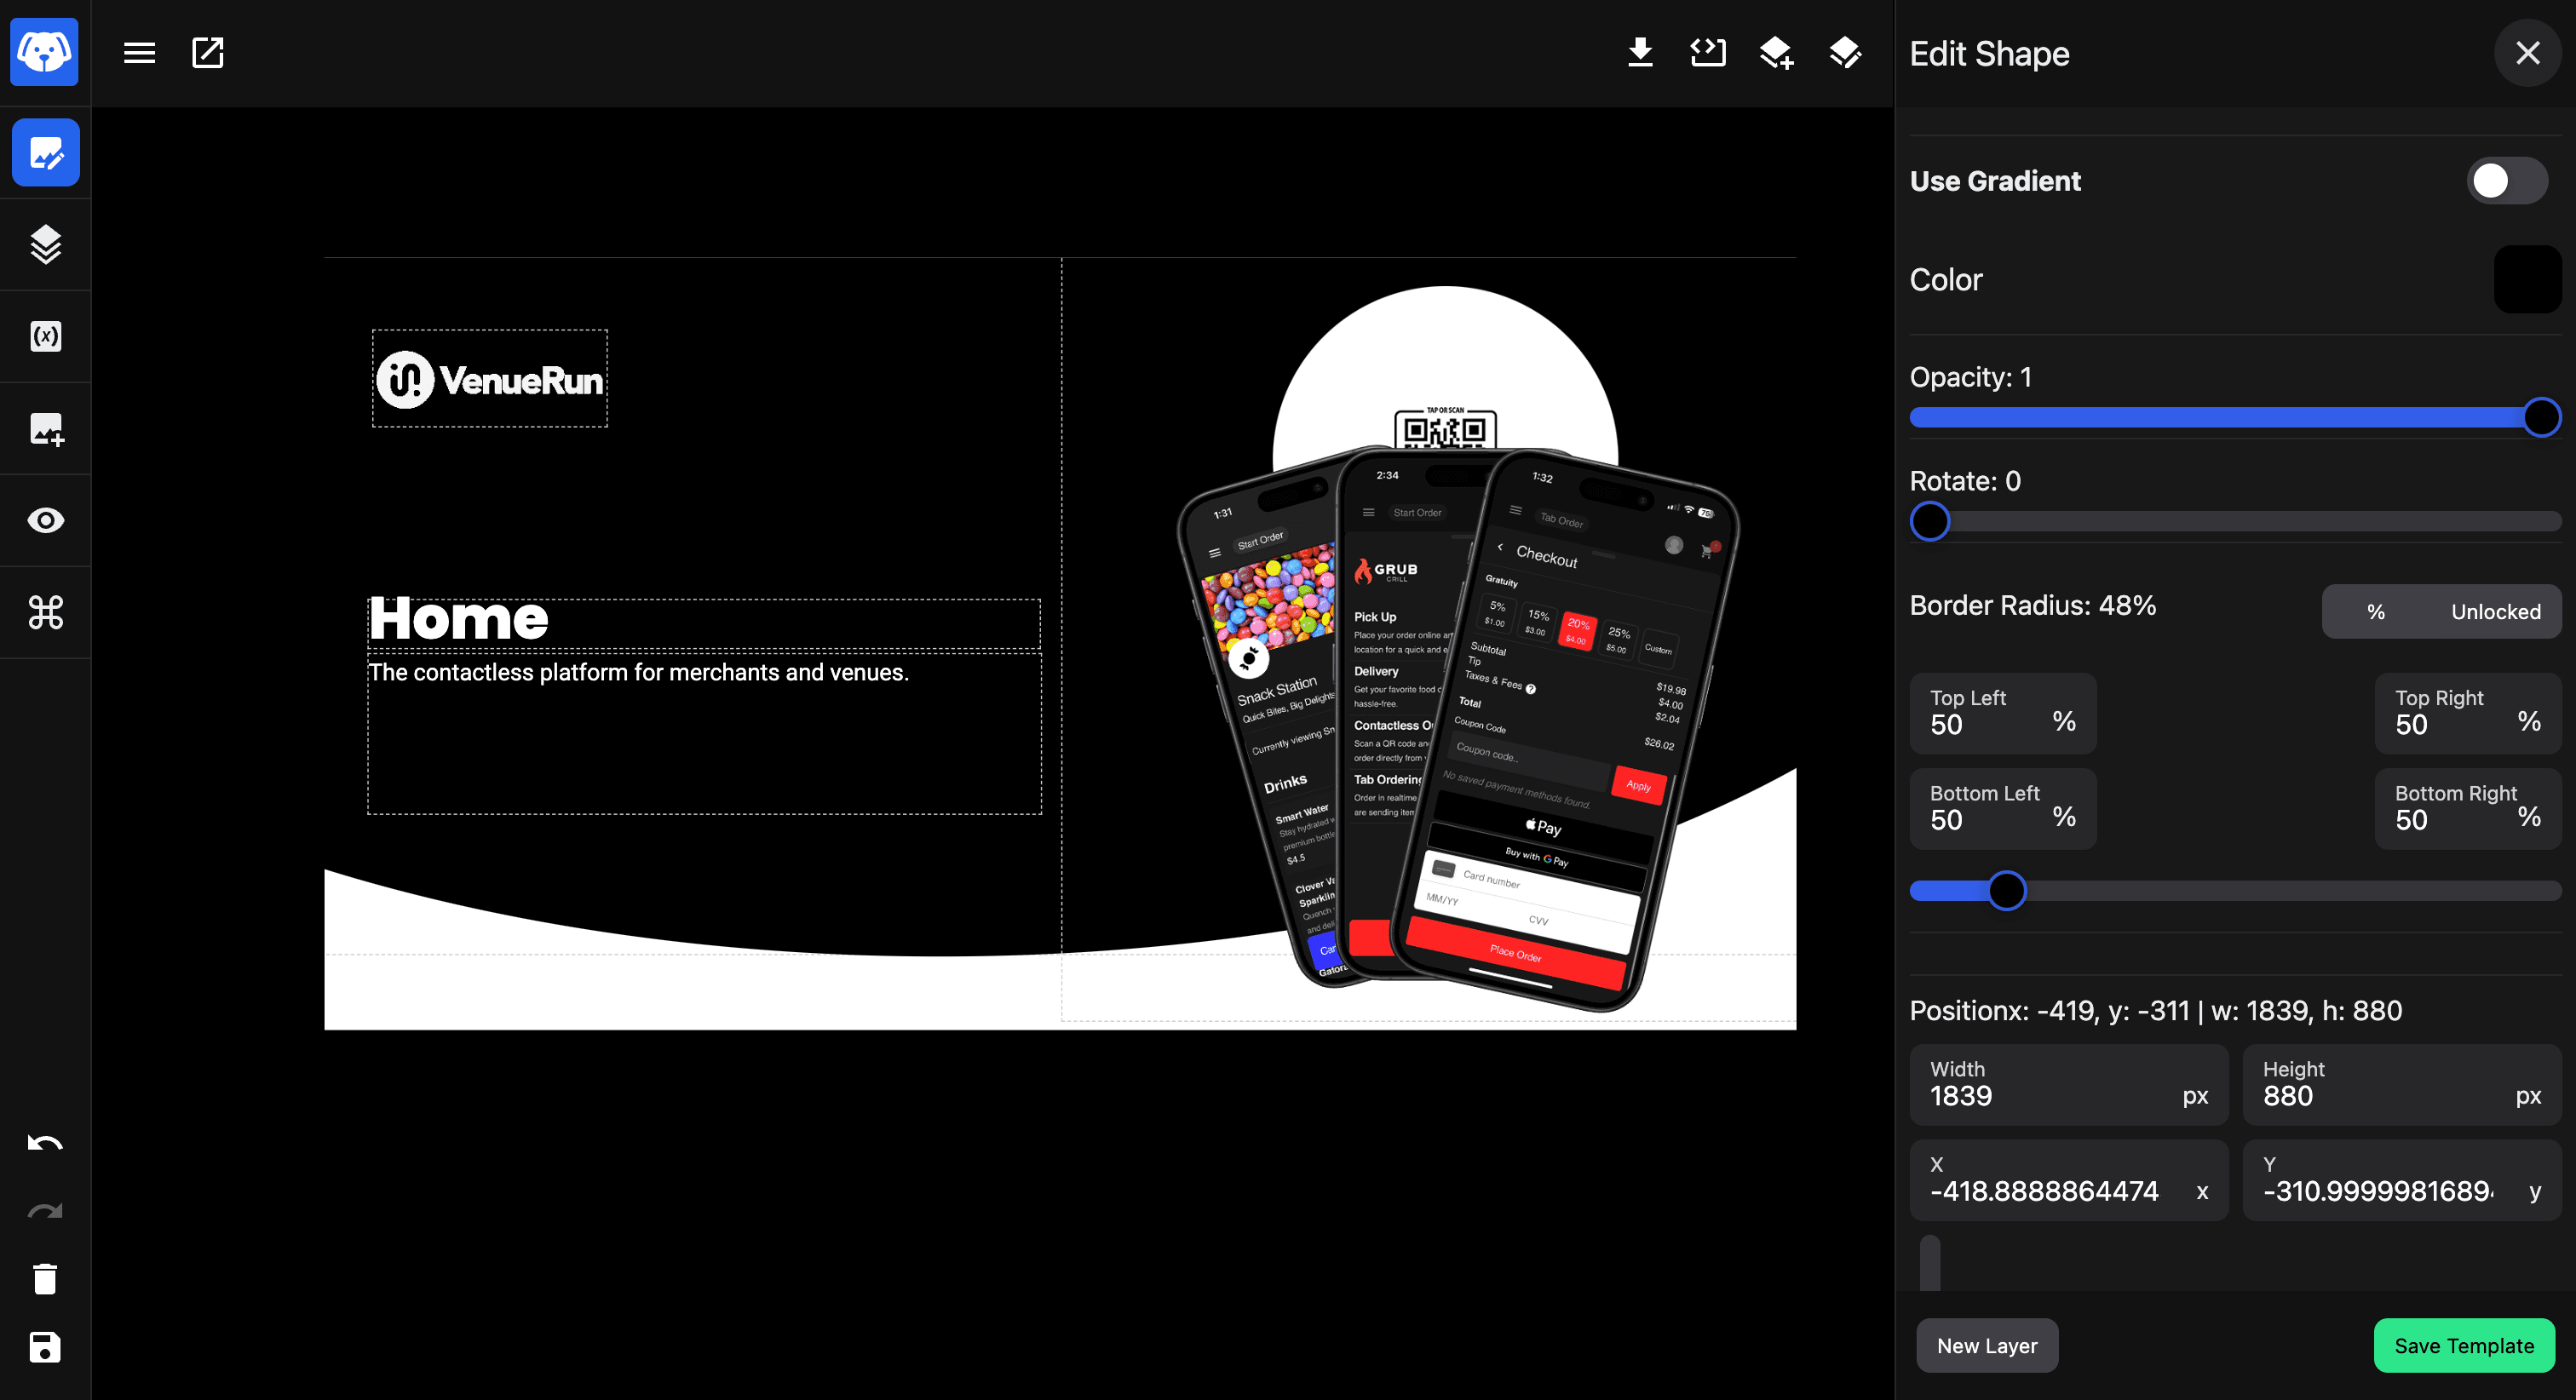Click the Opacity: 1 label
This screenshot has height=1400, width=2576.
coord(1970,377)
